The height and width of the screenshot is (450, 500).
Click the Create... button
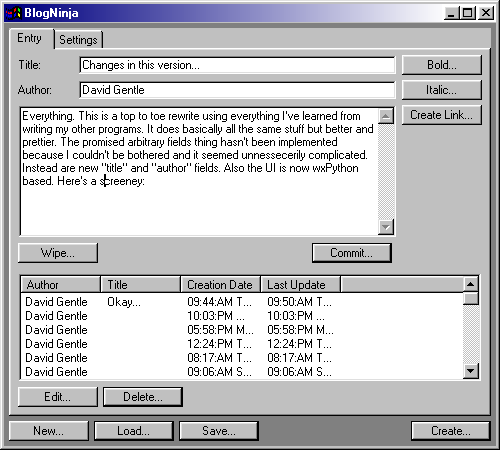pyautogui.click(x=451, y=431)
